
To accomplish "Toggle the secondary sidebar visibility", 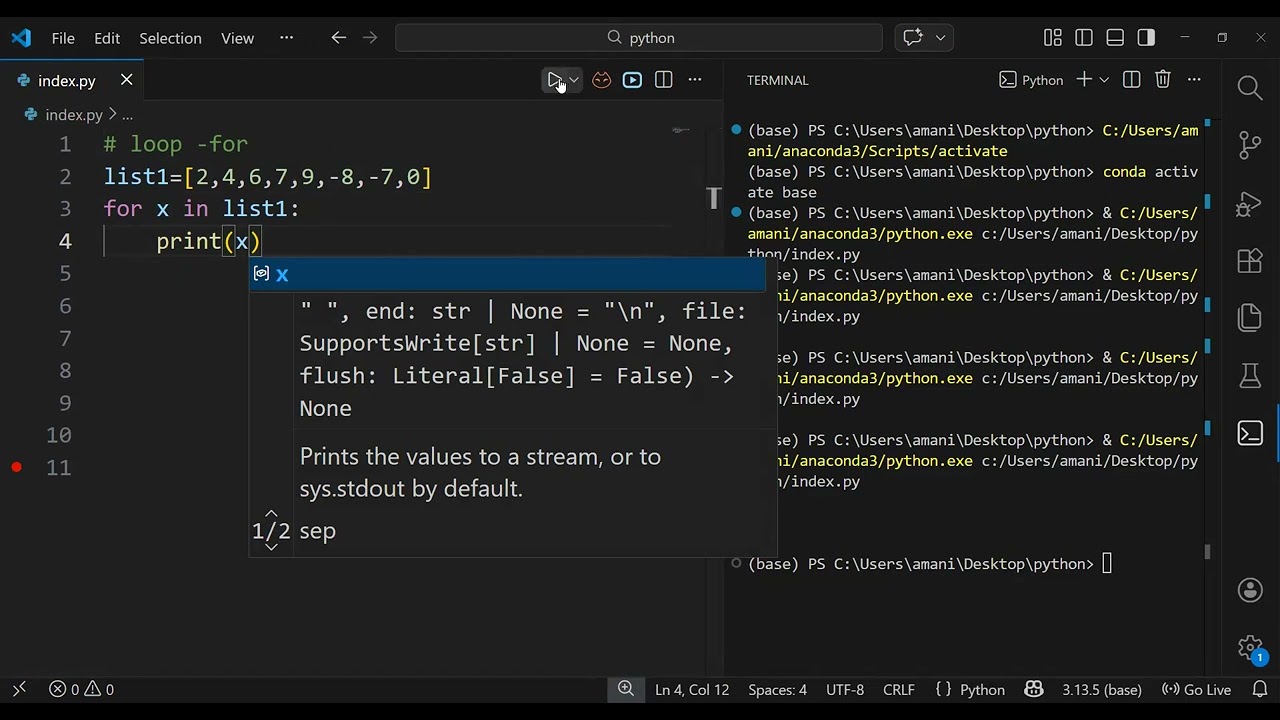I will 1146,38.
